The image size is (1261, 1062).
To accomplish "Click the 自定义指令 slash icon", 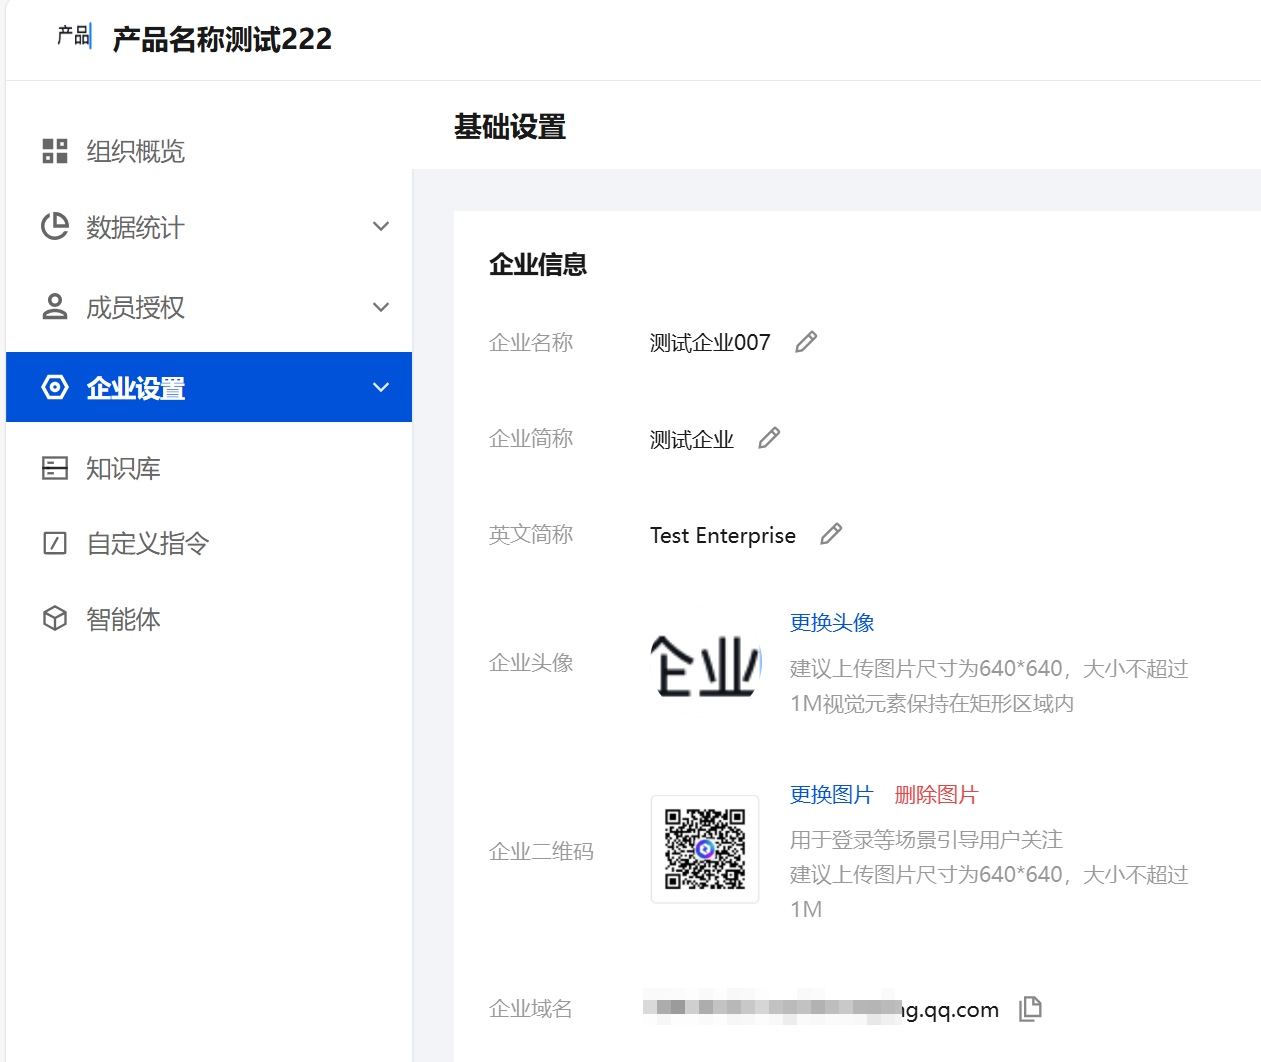I will (55, 543).
